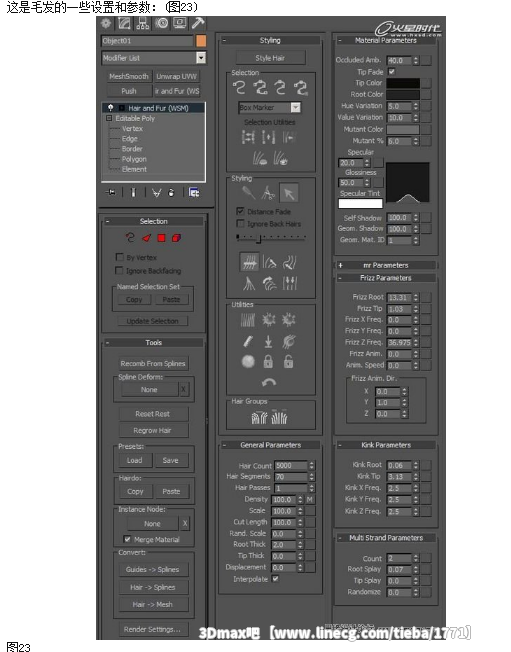Click the Lock padlock utility icon
This screenshot has height=652, width=511.
pyautogui.click(x=268, y=361)
